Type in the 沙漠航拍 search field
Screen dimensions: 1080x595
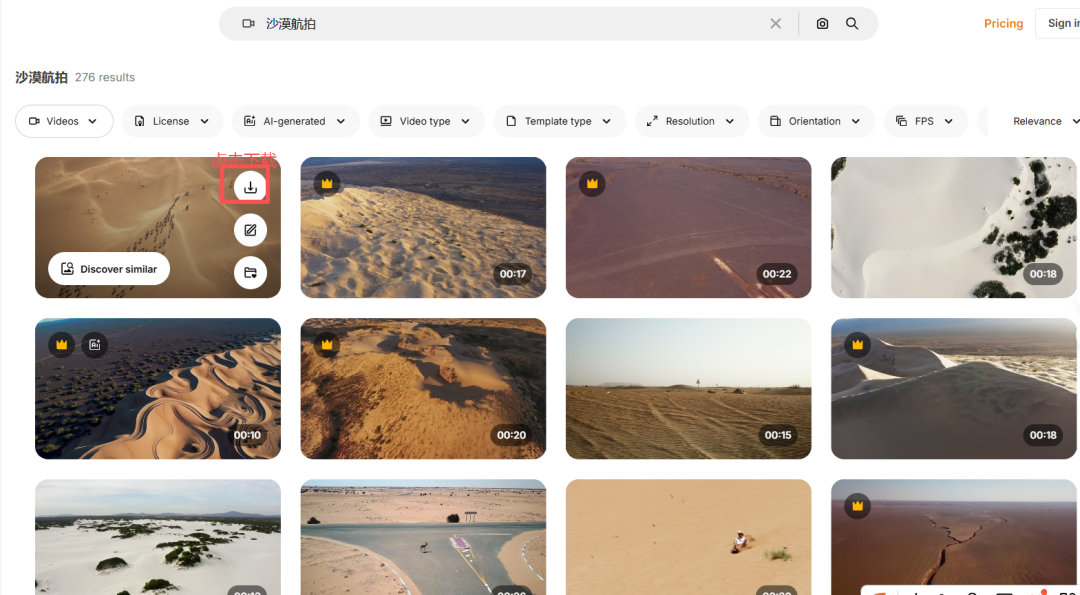pyautogui.click(x=500, y=24)
